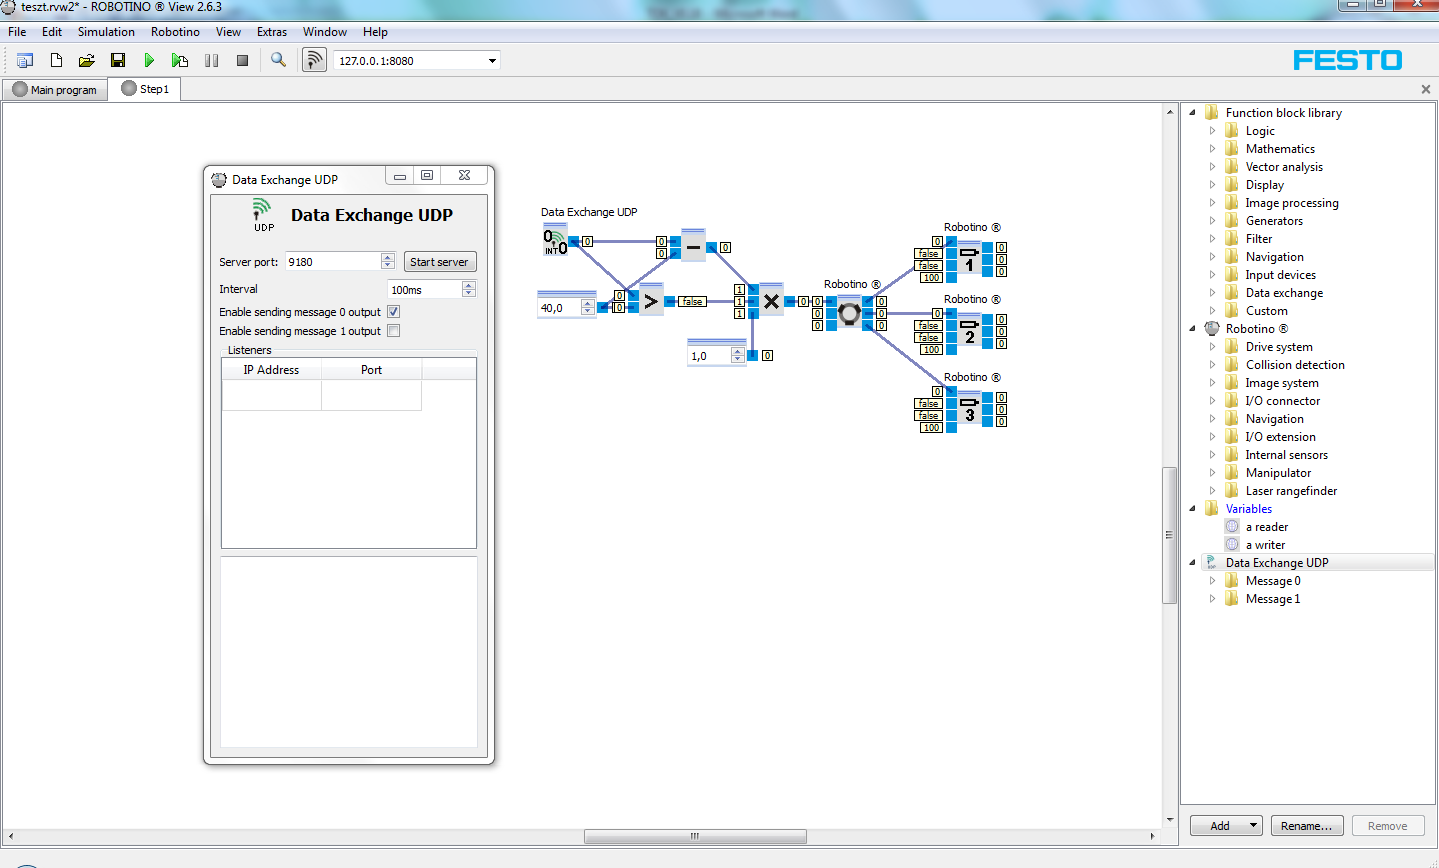Start the current subprogram via play-page icon
This screenshot has height=868, width=1439.
click(180, 61)
